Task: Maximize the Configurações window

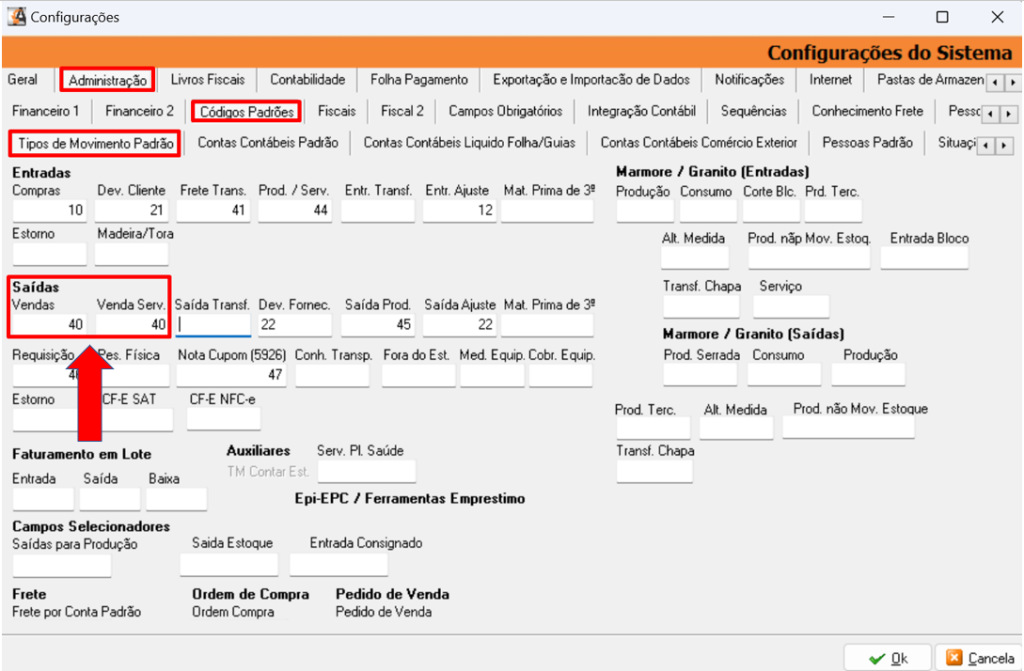Action: [942, 17]
